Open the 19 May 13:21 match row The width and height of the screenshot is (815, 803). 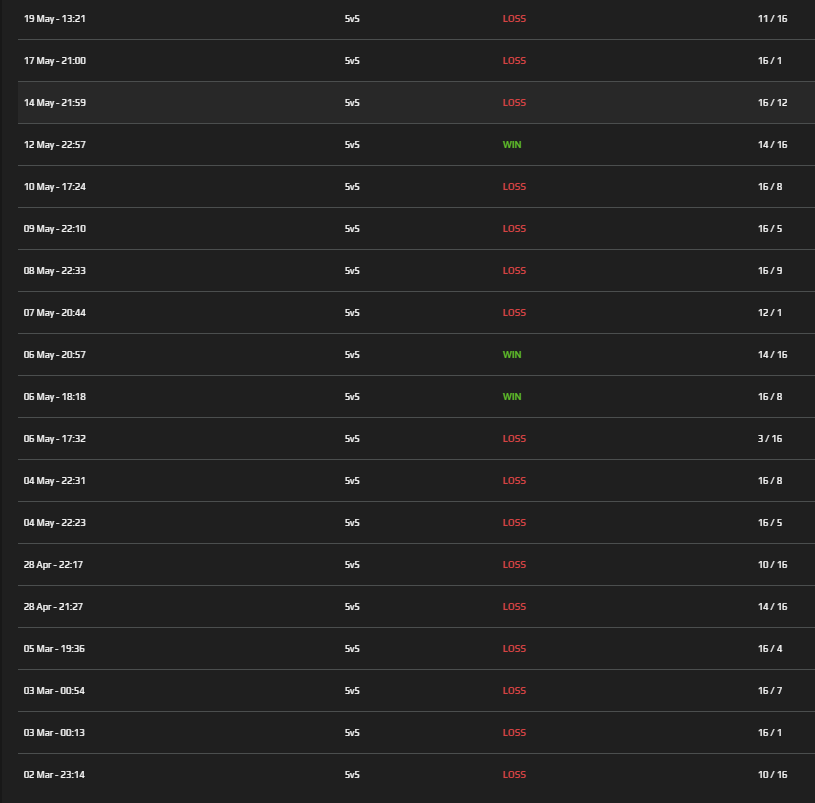pyautogui.click(x=55, y=19)
